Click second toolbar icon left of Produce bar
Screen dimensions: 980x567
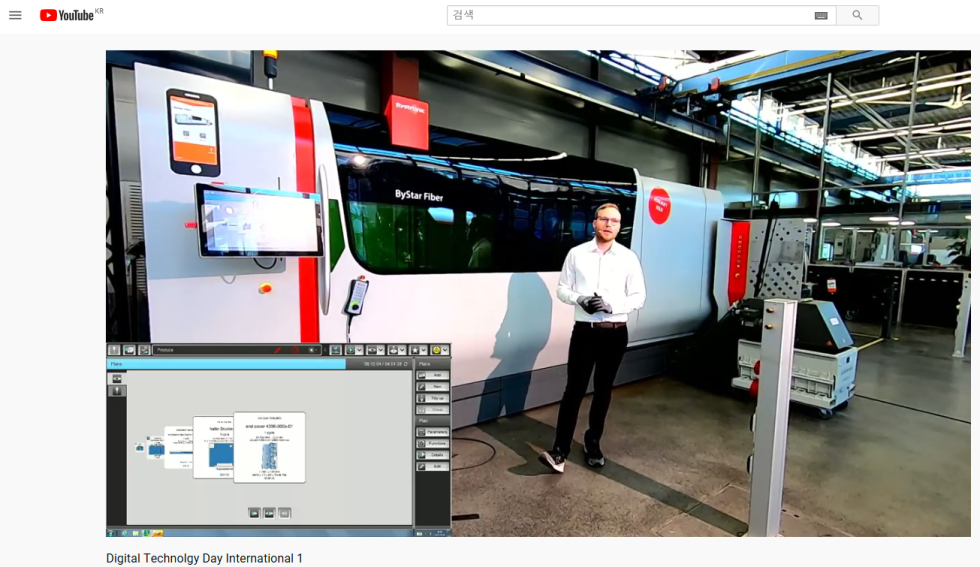[129, 350]
